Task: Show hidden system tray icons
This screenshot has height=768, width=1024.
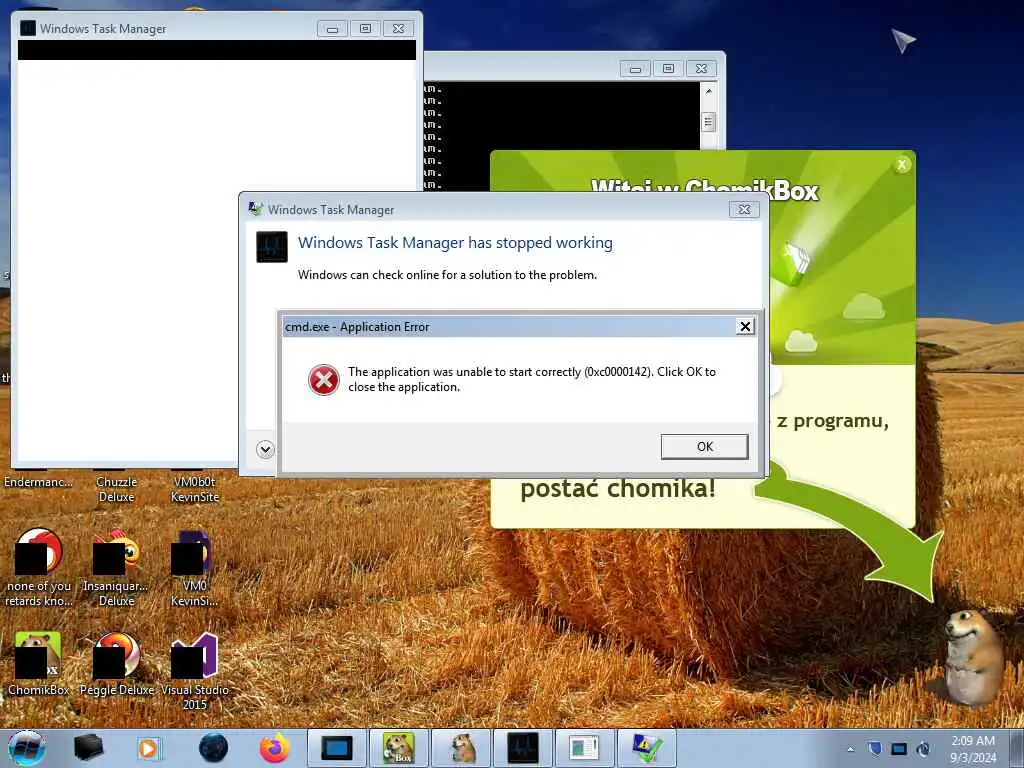Action: [x=850, y=750]
